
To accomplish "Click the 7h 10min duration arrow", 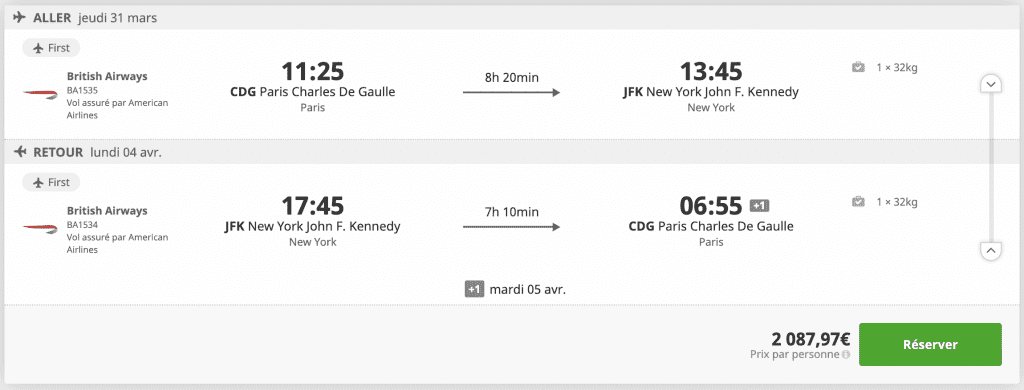I will [x=511, y=227].
